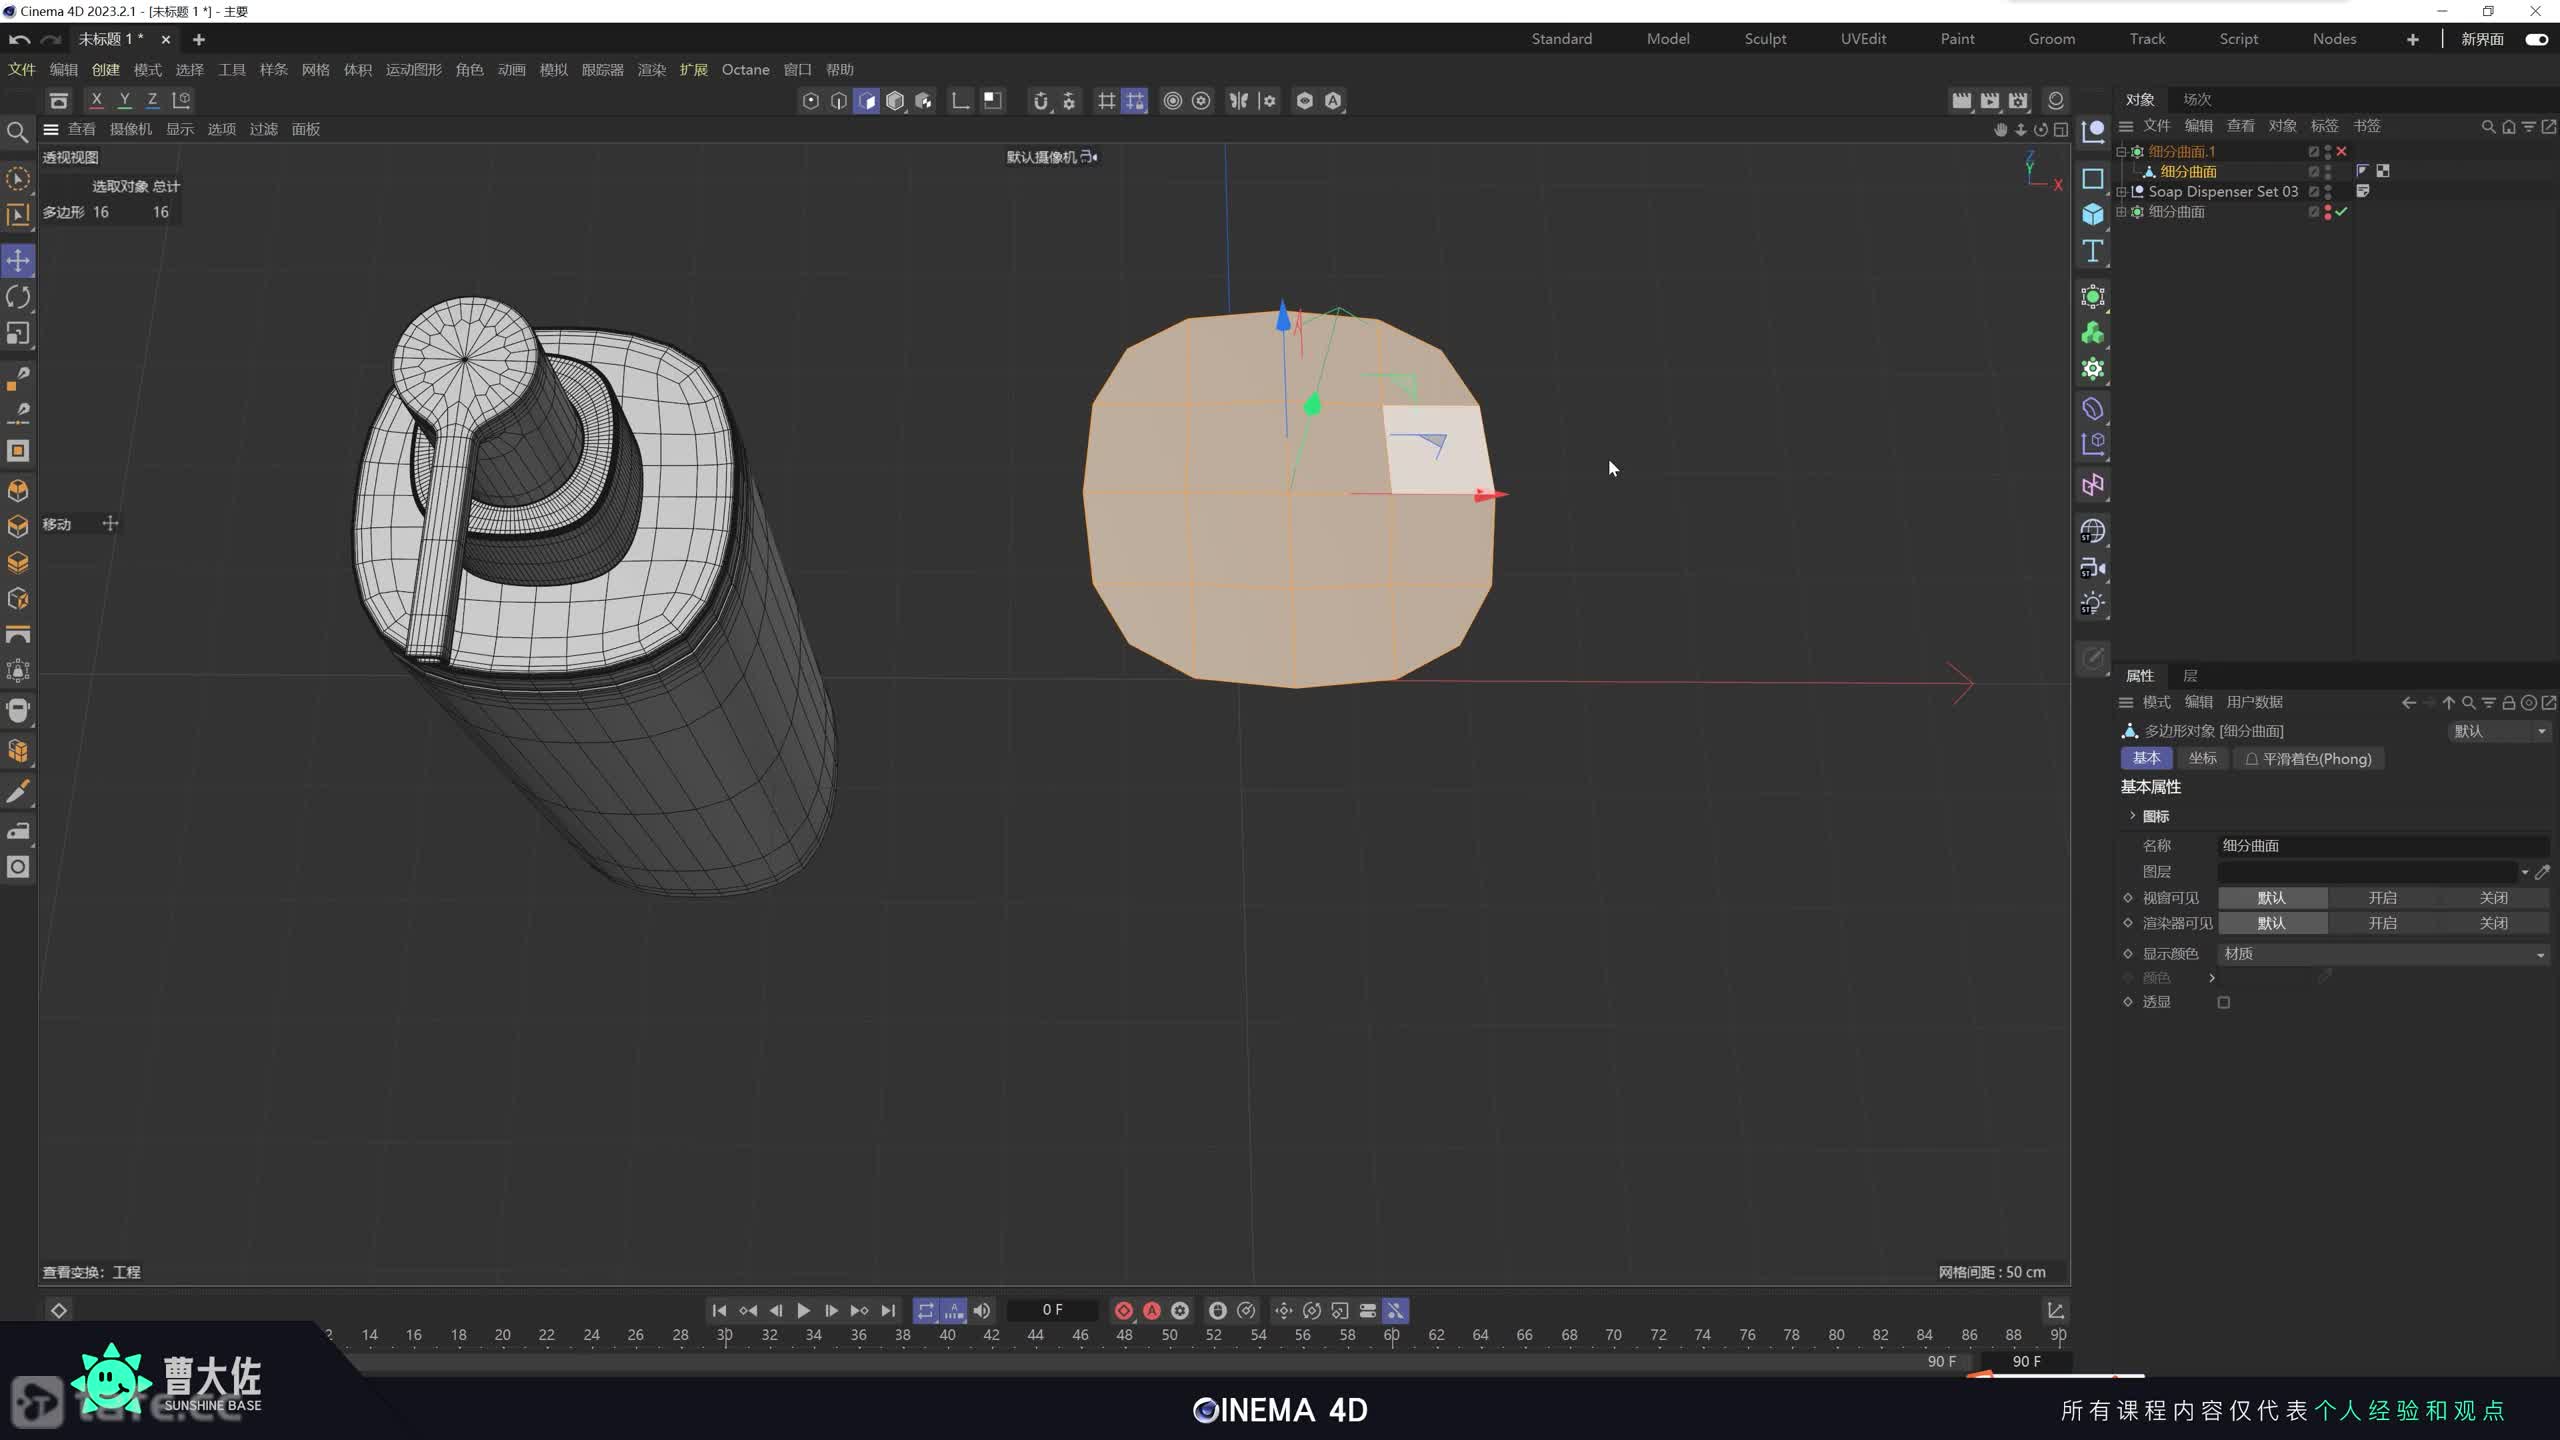Screen dimensions: 2560x1440
Task: Click the Cube primitive icon
Action: (x=2093, y=214)
